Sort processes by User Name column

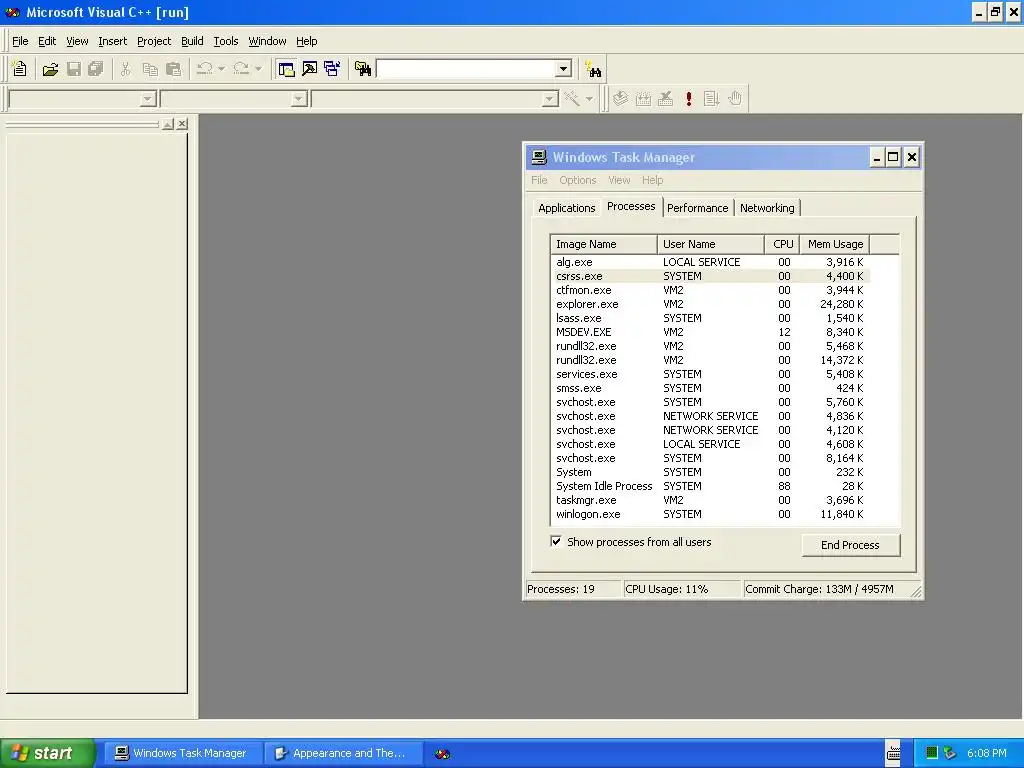tap(711, 244)
